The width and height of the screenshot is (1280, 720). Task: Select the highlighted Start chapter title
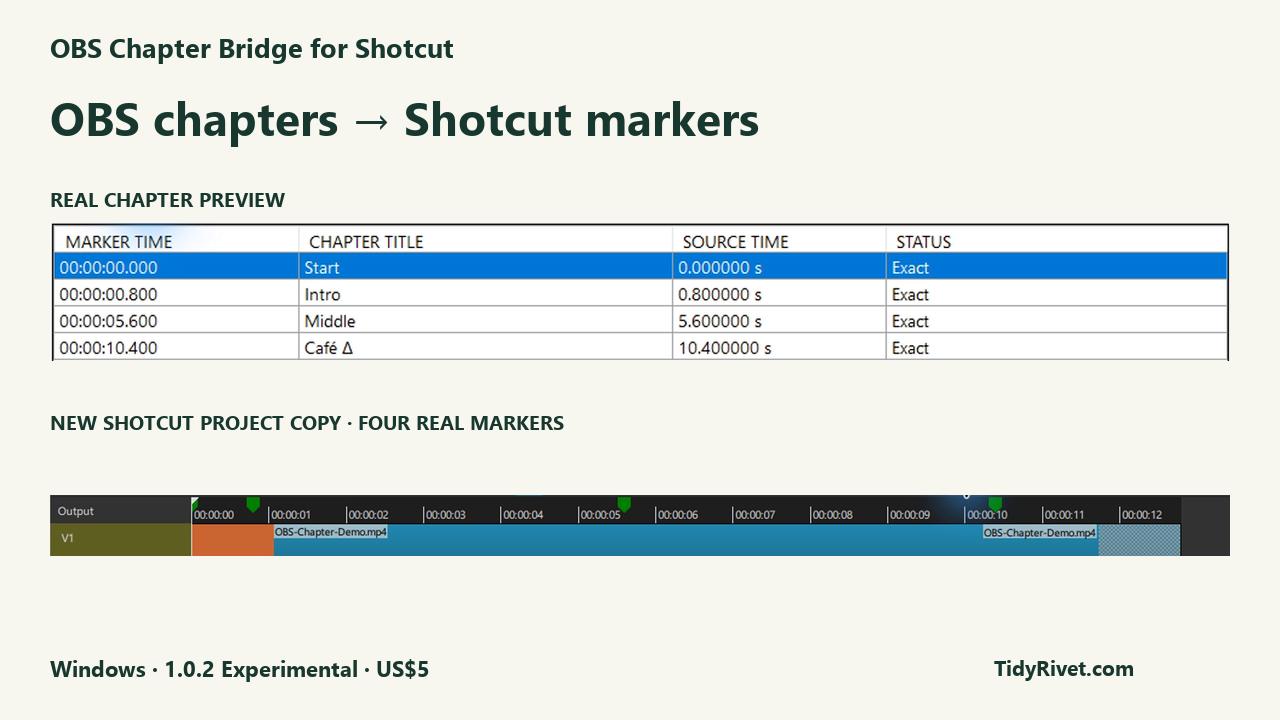(x=485, y=267)
